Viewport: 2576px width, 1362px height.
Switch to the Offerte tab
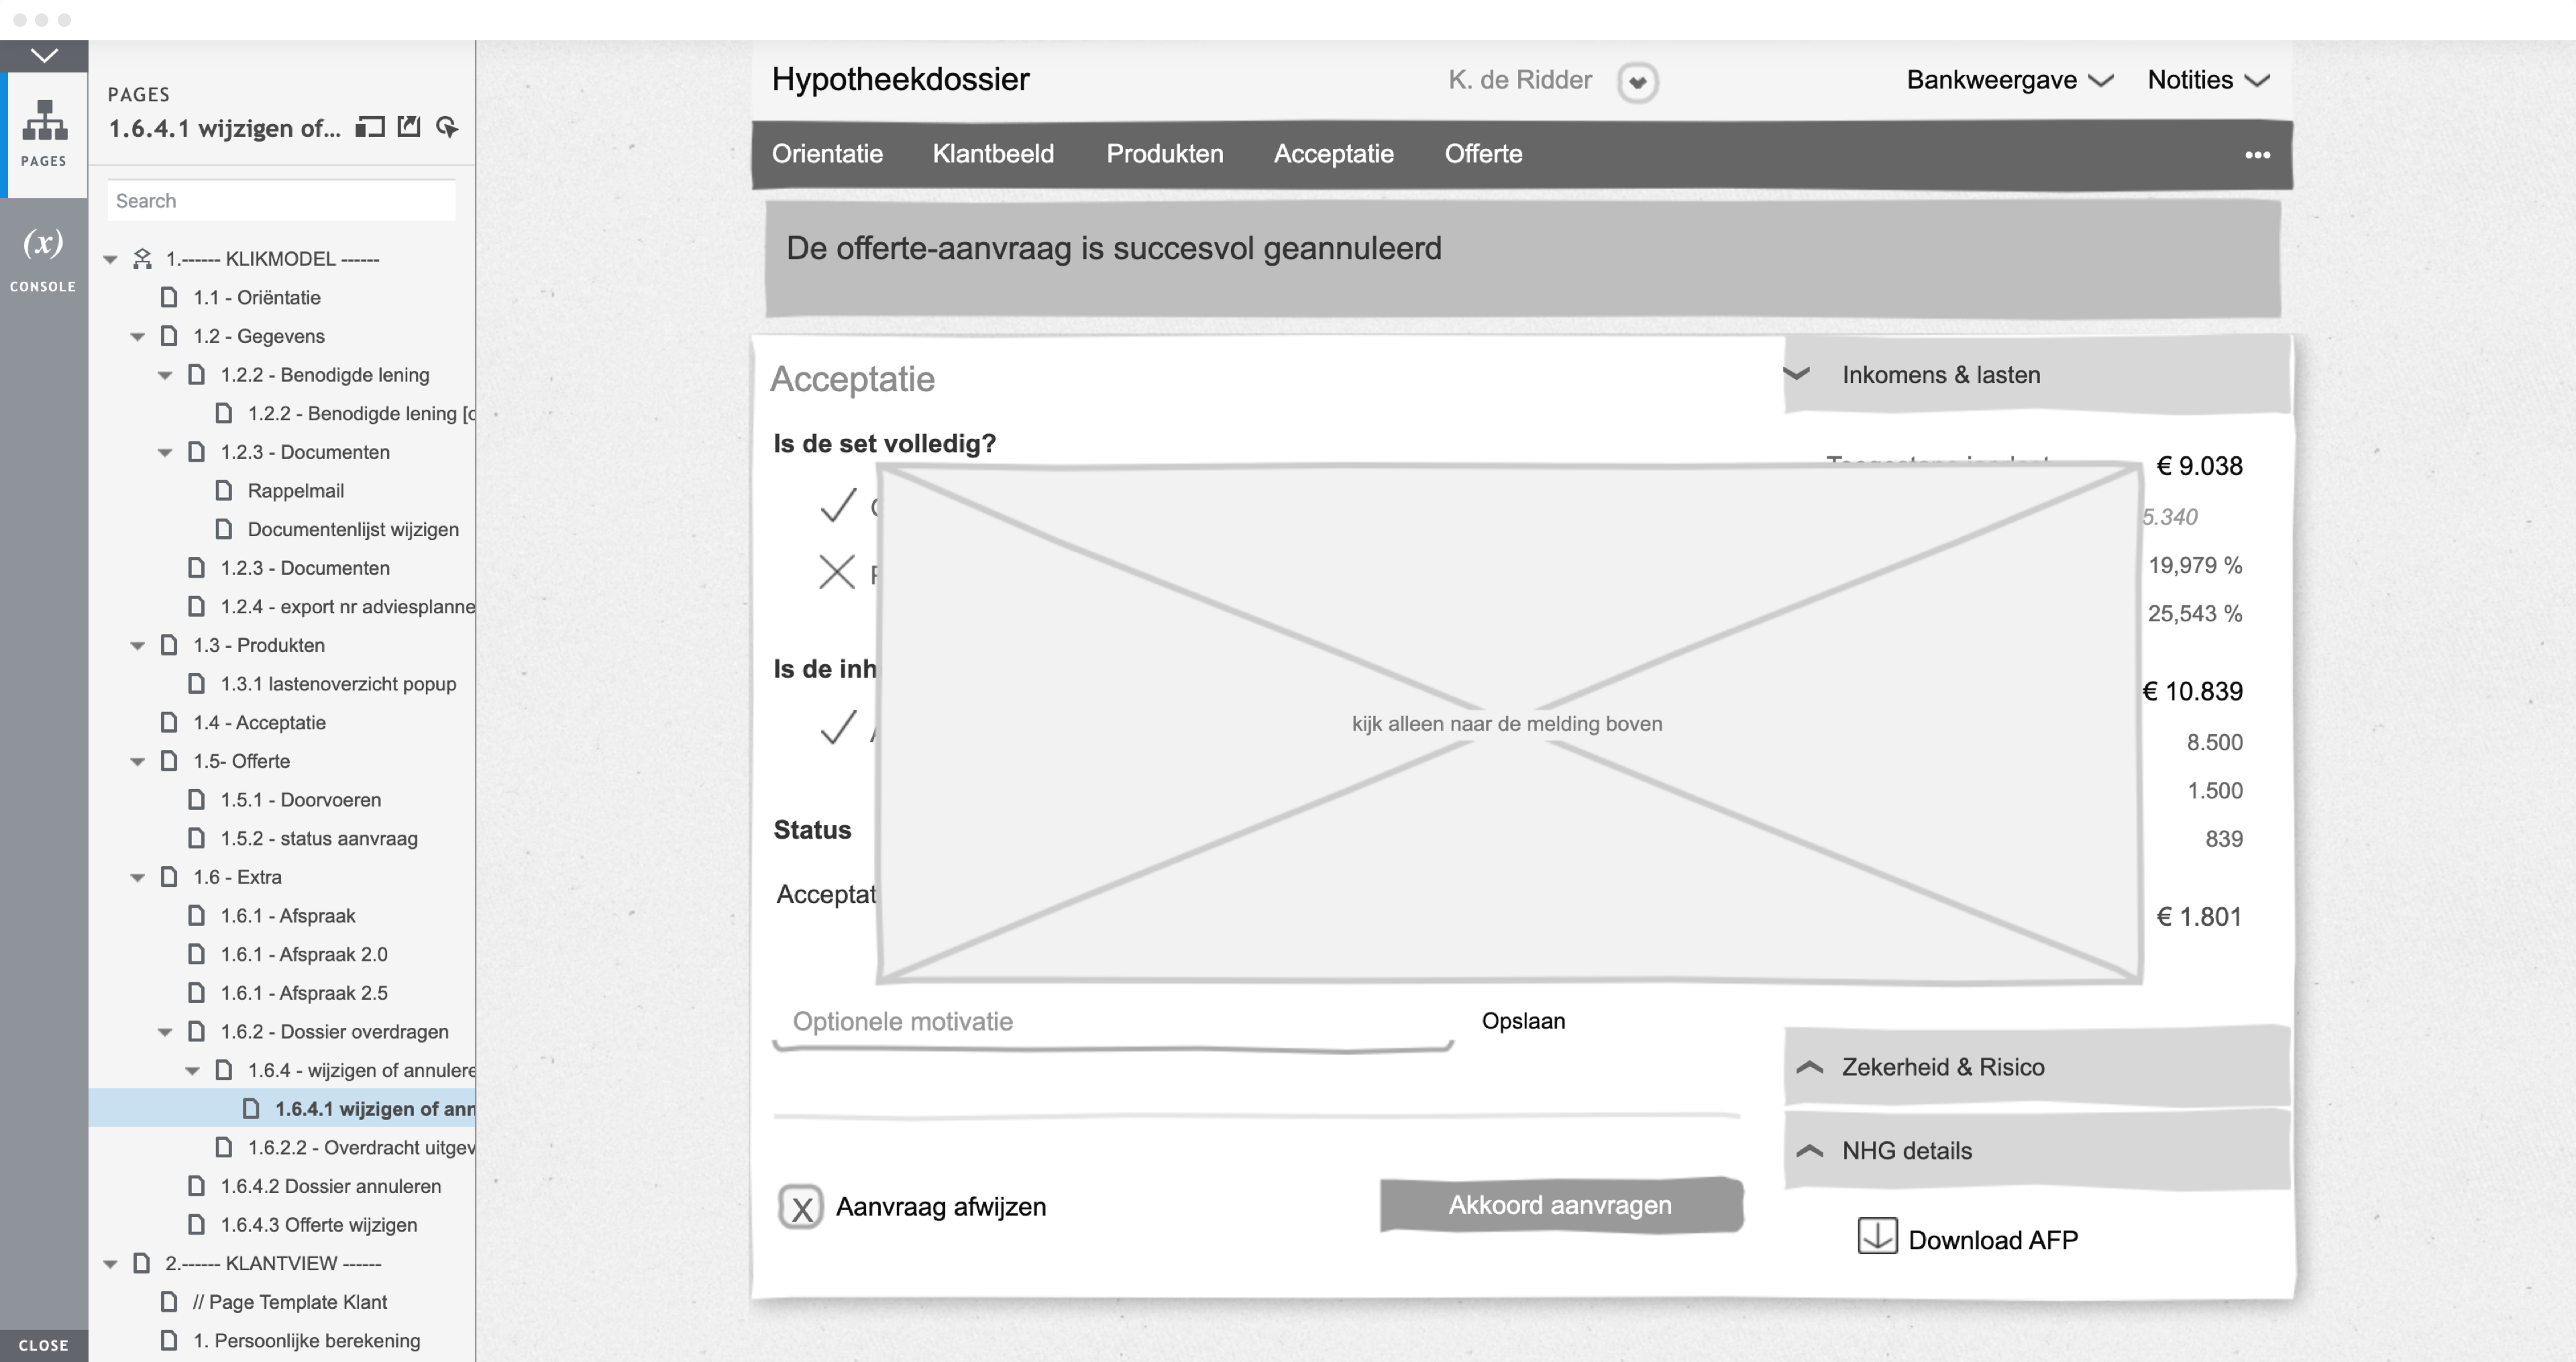click(1483, 154)
